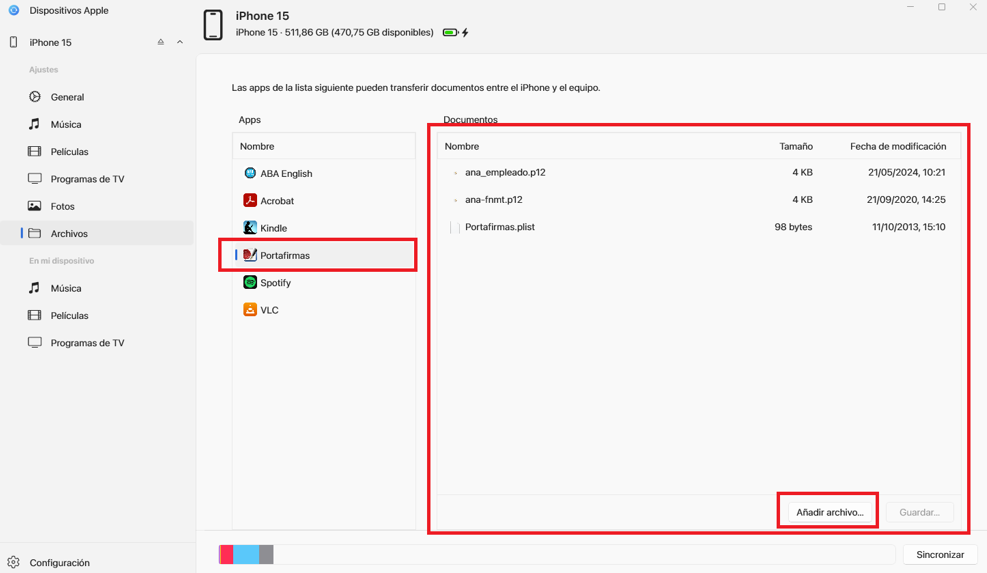Collapse the iPhone 15 sidebar section
This screenshot has height=573, width=987.
pos(180,42)
